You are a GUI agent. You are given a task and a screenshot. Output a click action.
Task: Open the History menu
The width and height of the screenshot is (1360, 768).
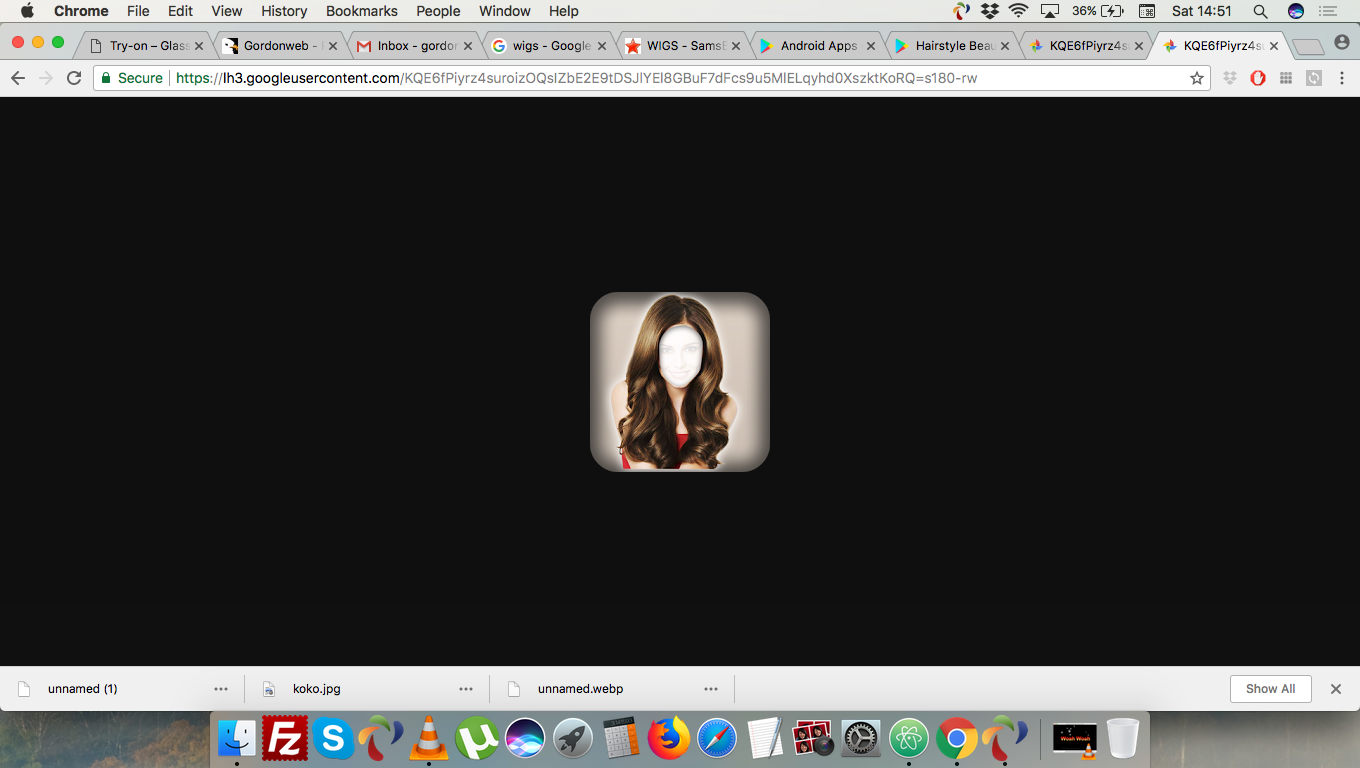tap(283, 11)
